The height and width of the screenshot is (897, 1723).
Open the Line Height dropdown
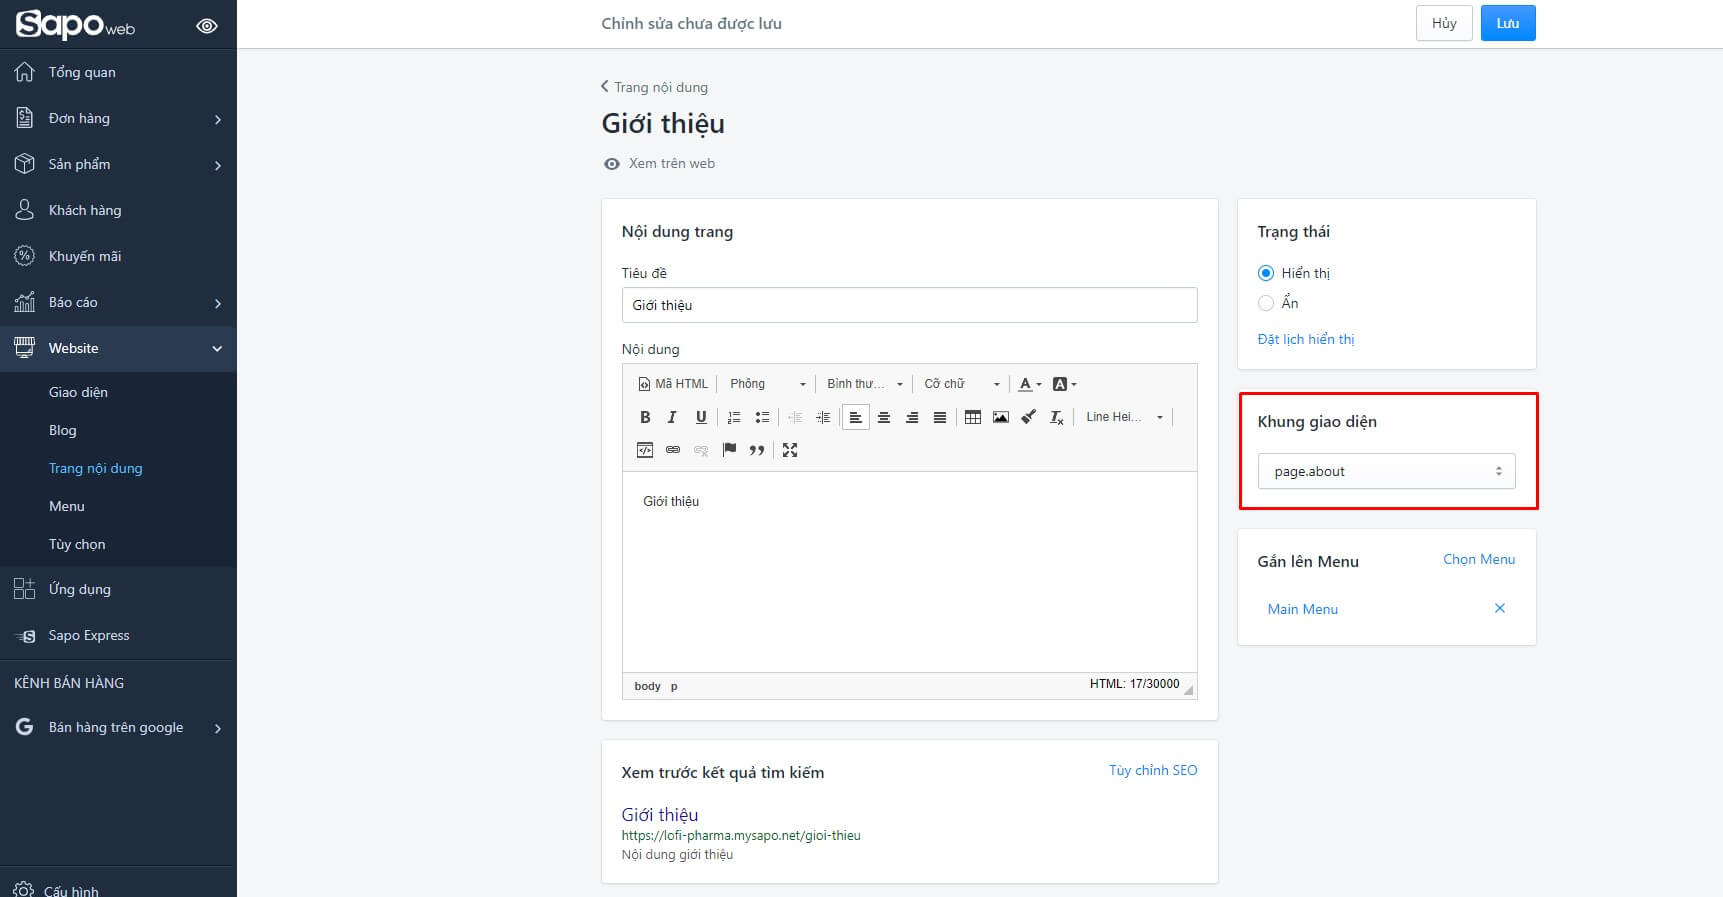pos(1125,417)
